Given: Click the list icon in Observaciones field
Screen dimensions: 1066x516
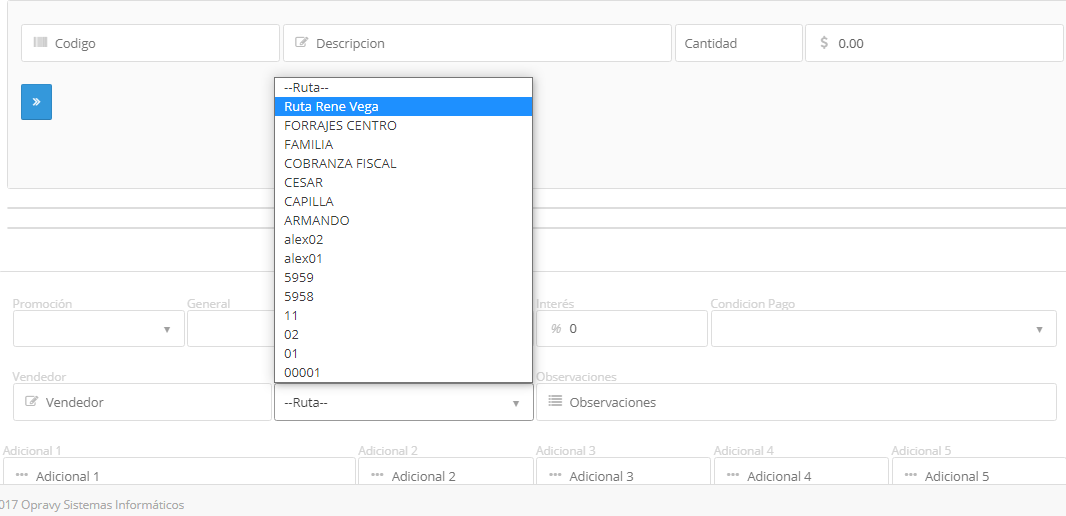Looking at the screenshot, I should (x=555, y=401).
